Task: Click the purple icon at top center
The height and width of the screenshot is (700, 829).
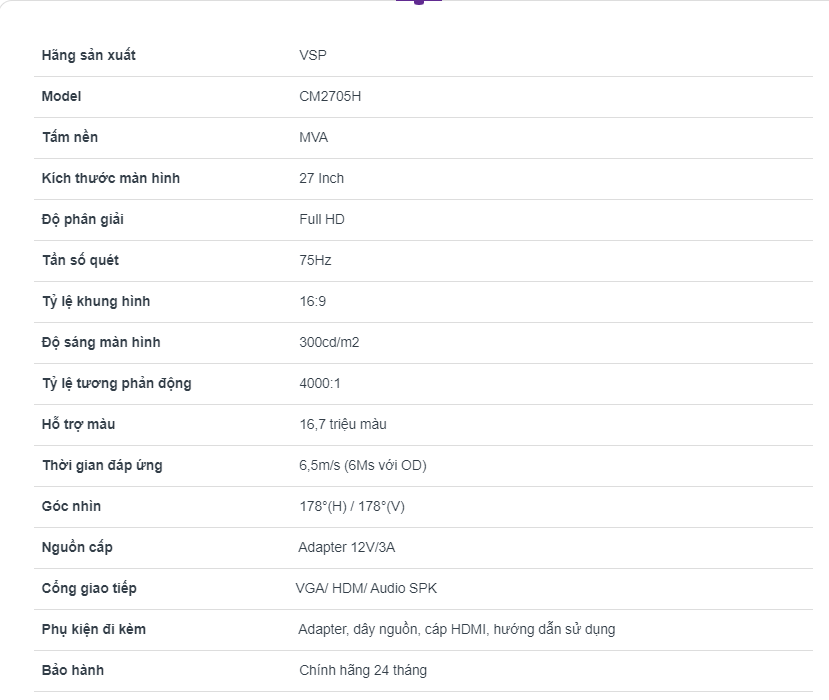Action: click(419, 2)
